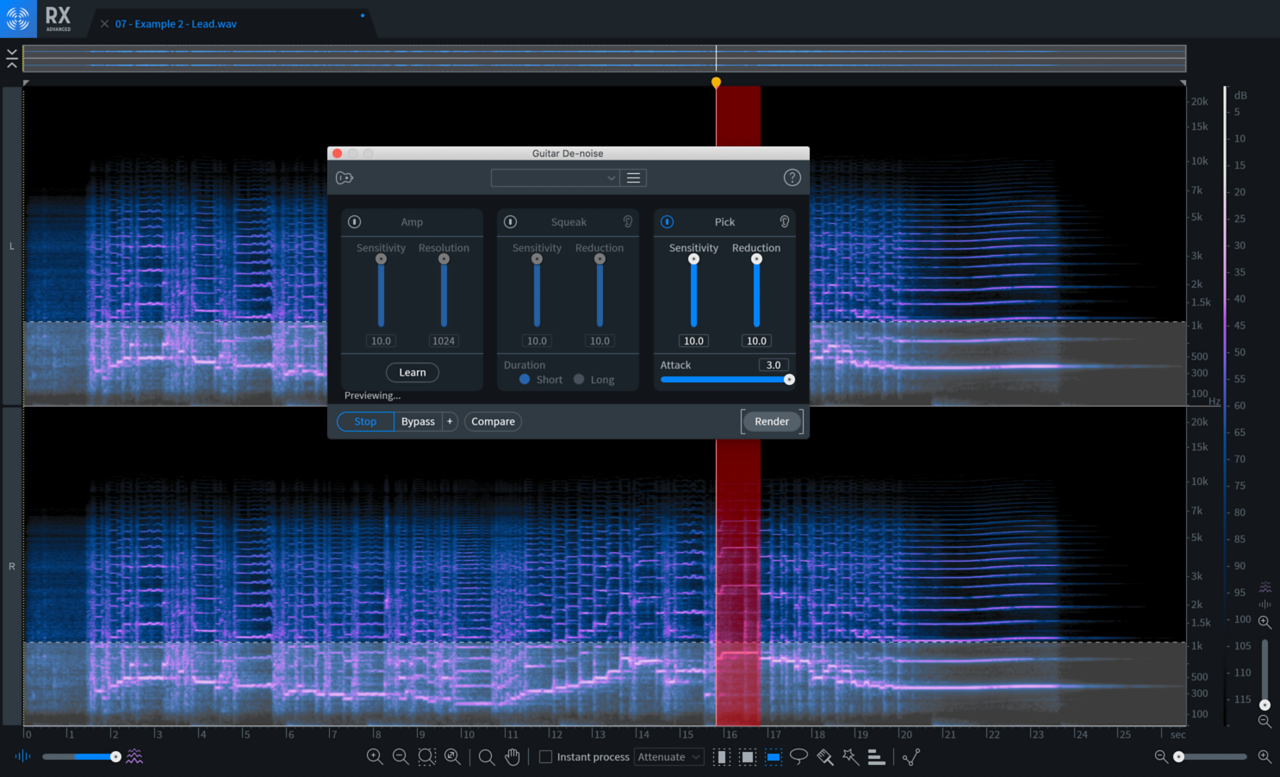Collapse the waveform overview strip
Screen dimensions: 1280x777
[12, 58]
